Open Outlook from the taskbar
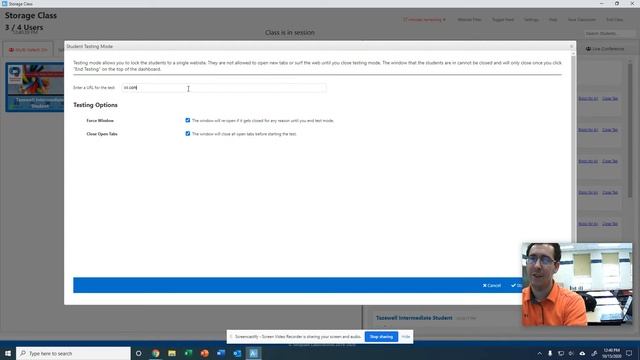This screenshot has width=640, height=360. coord(237,353)
